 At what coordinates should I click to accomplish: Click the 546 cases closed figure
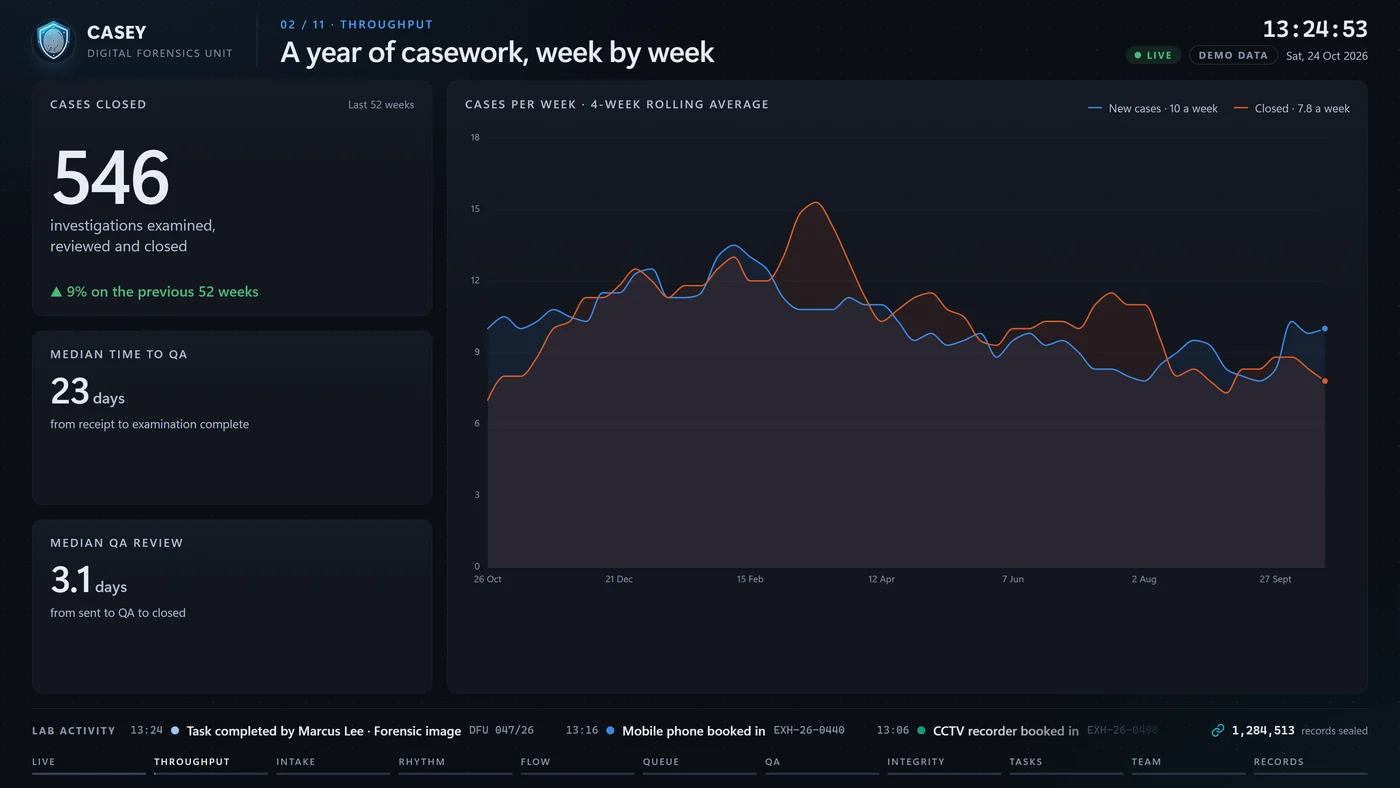pyautogui.click(x=110, y=178)
